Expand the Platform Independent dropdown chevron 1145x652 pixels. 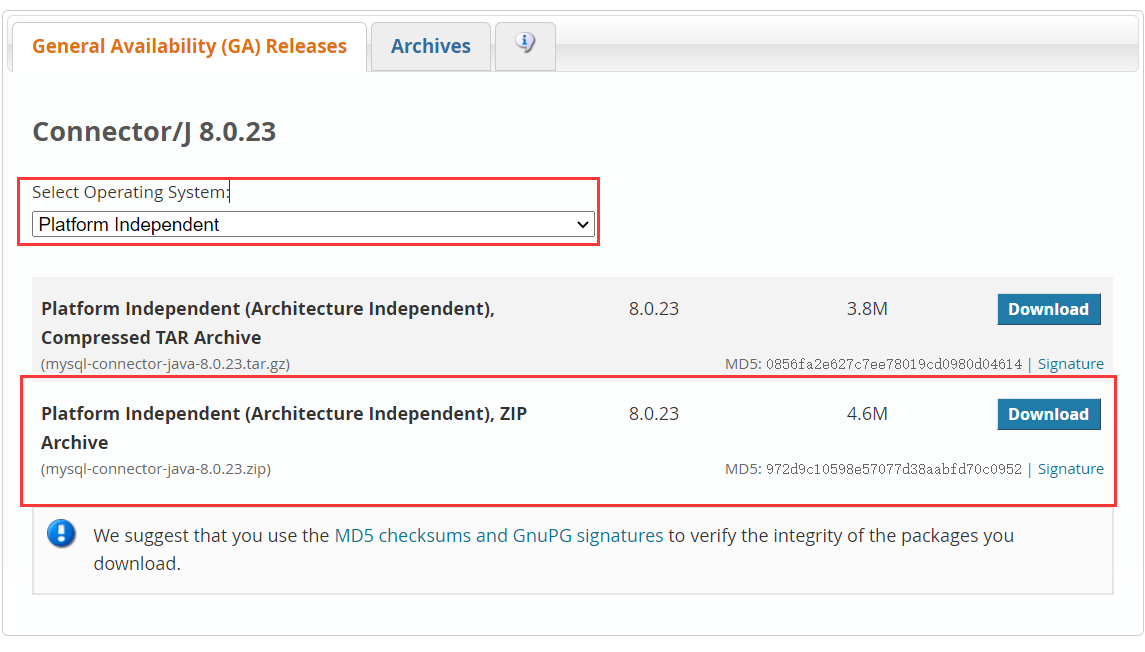583,224
